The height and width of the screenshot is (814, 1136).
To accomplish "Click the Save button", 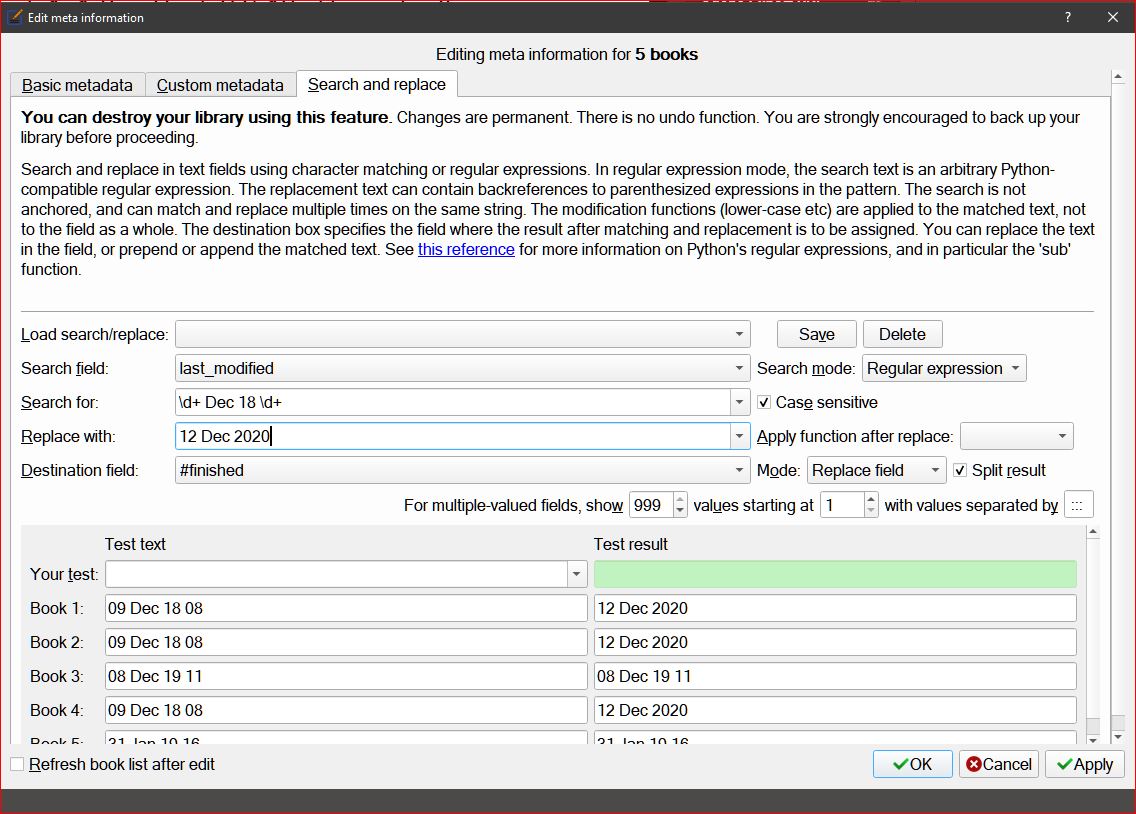I will point(816,335).
